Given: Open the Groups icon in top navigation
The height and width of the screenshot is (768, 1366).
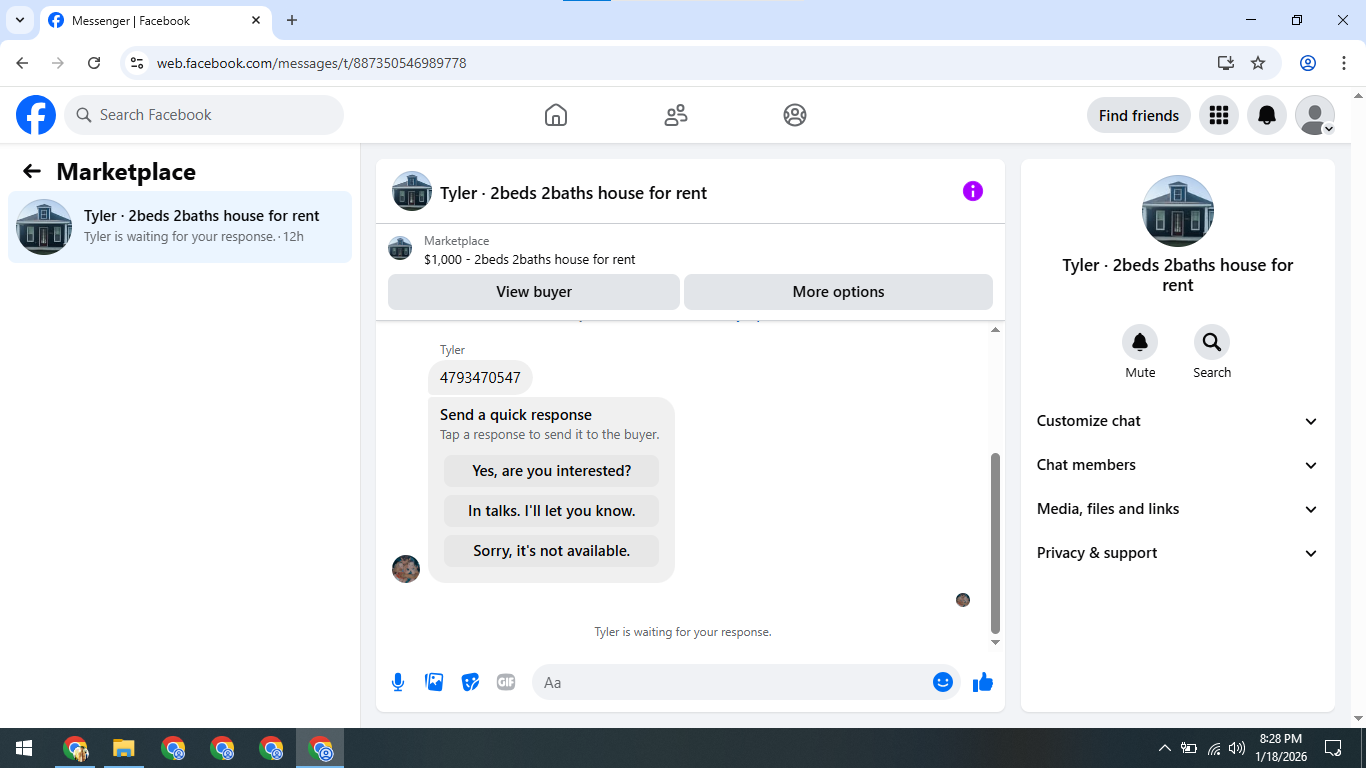Looking at the screenshot, I should [795, 115].
